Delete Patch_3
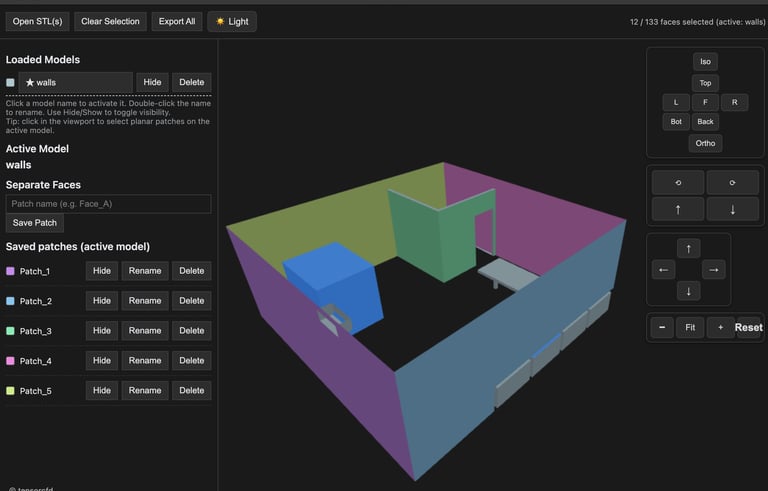 click(x=192, y=331)
